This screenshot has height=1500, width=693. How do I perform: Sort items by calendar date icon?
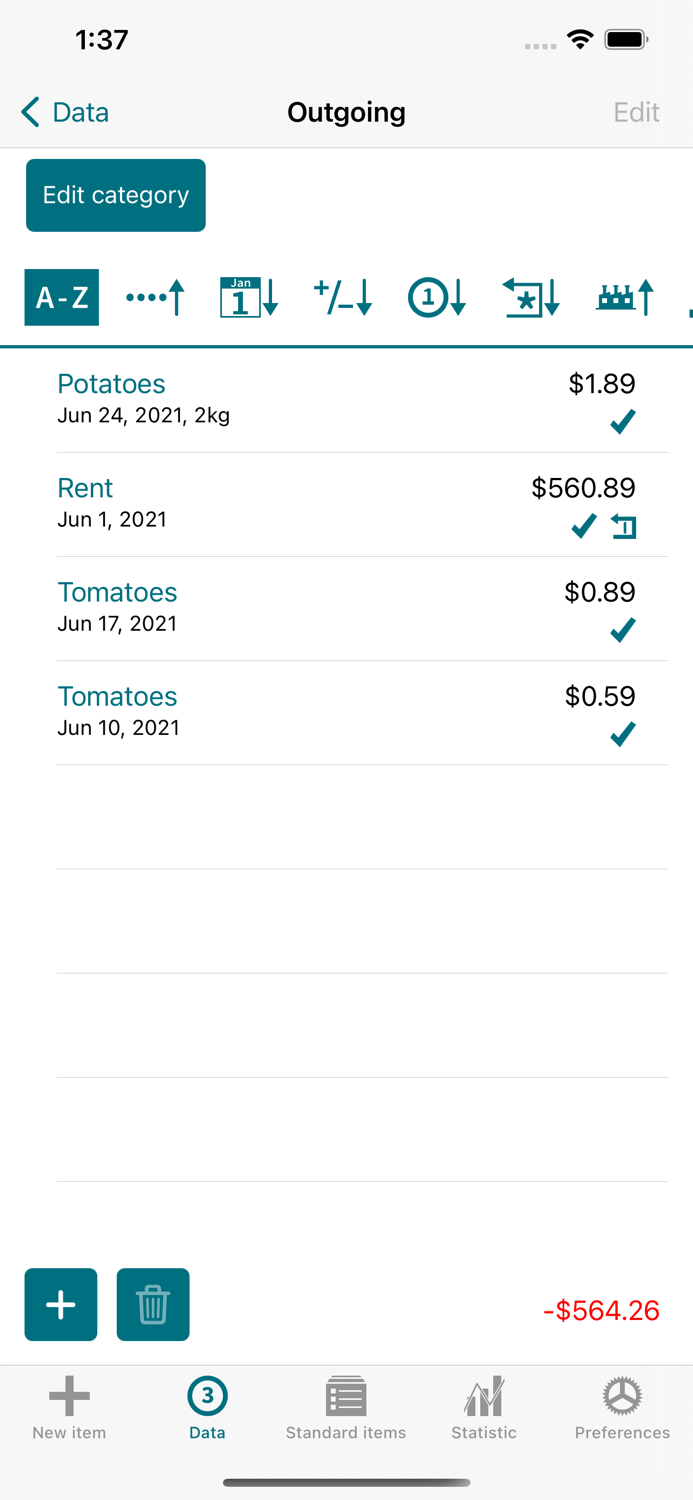(x=249, y=297)
